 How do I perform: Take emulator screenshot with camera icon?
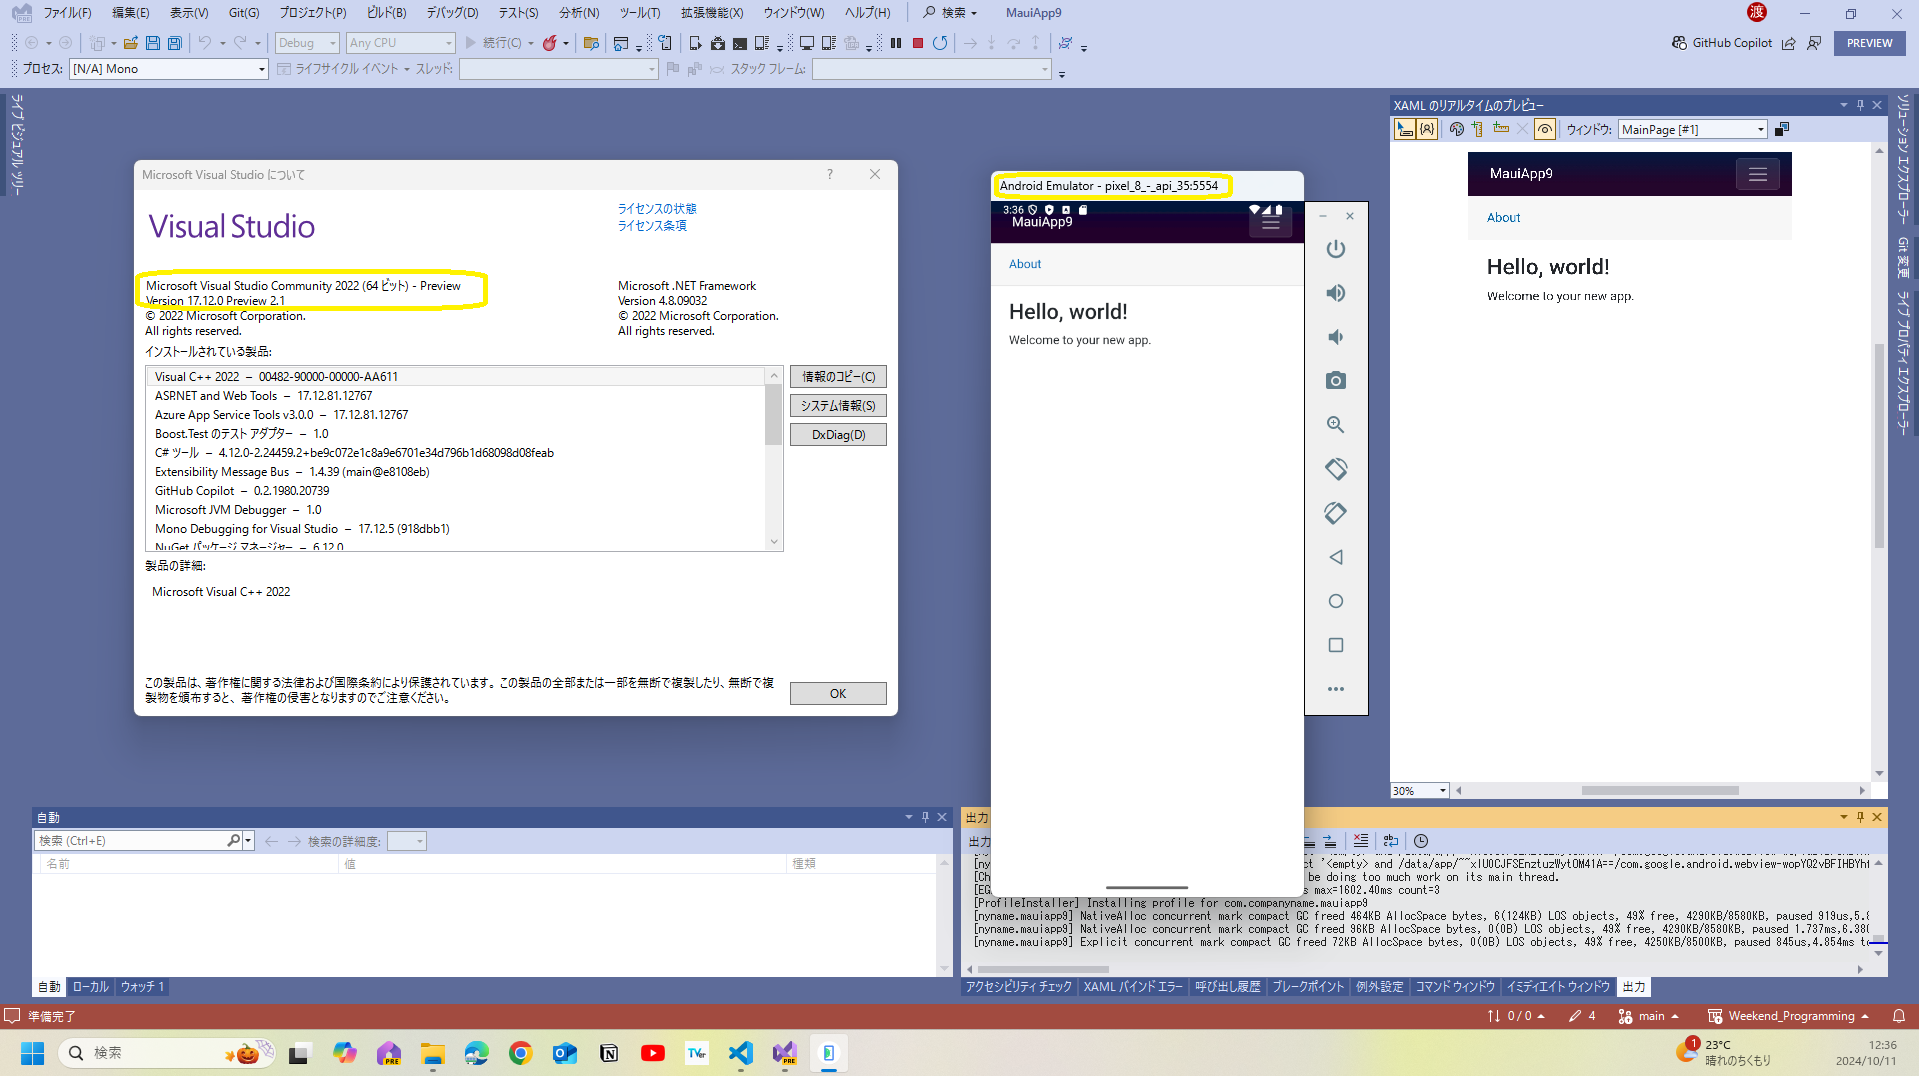(x=1336, y=381)
